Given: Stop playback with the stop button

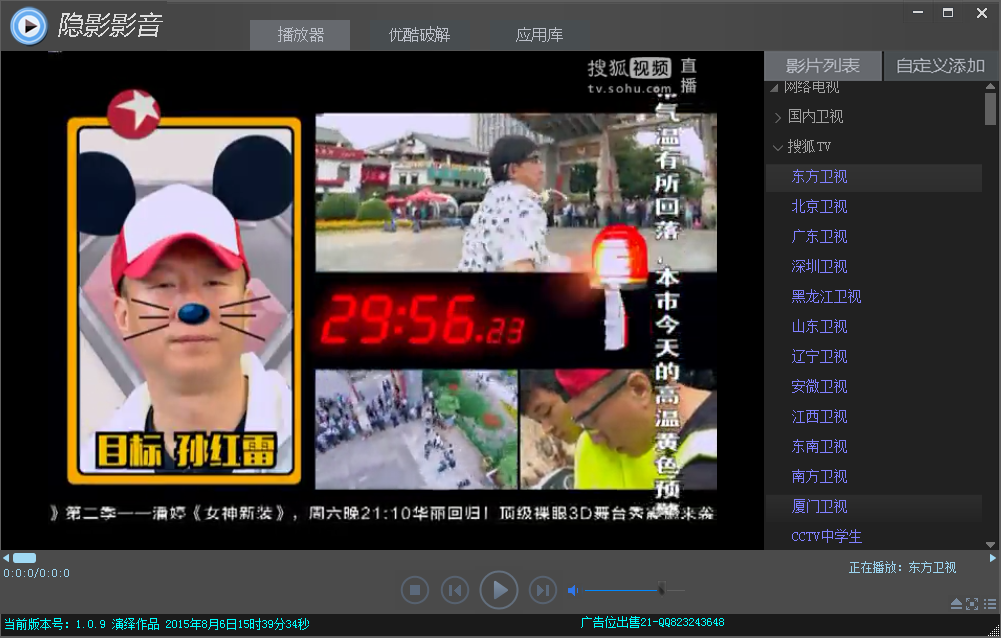Looking at the screenshot, I should click(415, 590).
